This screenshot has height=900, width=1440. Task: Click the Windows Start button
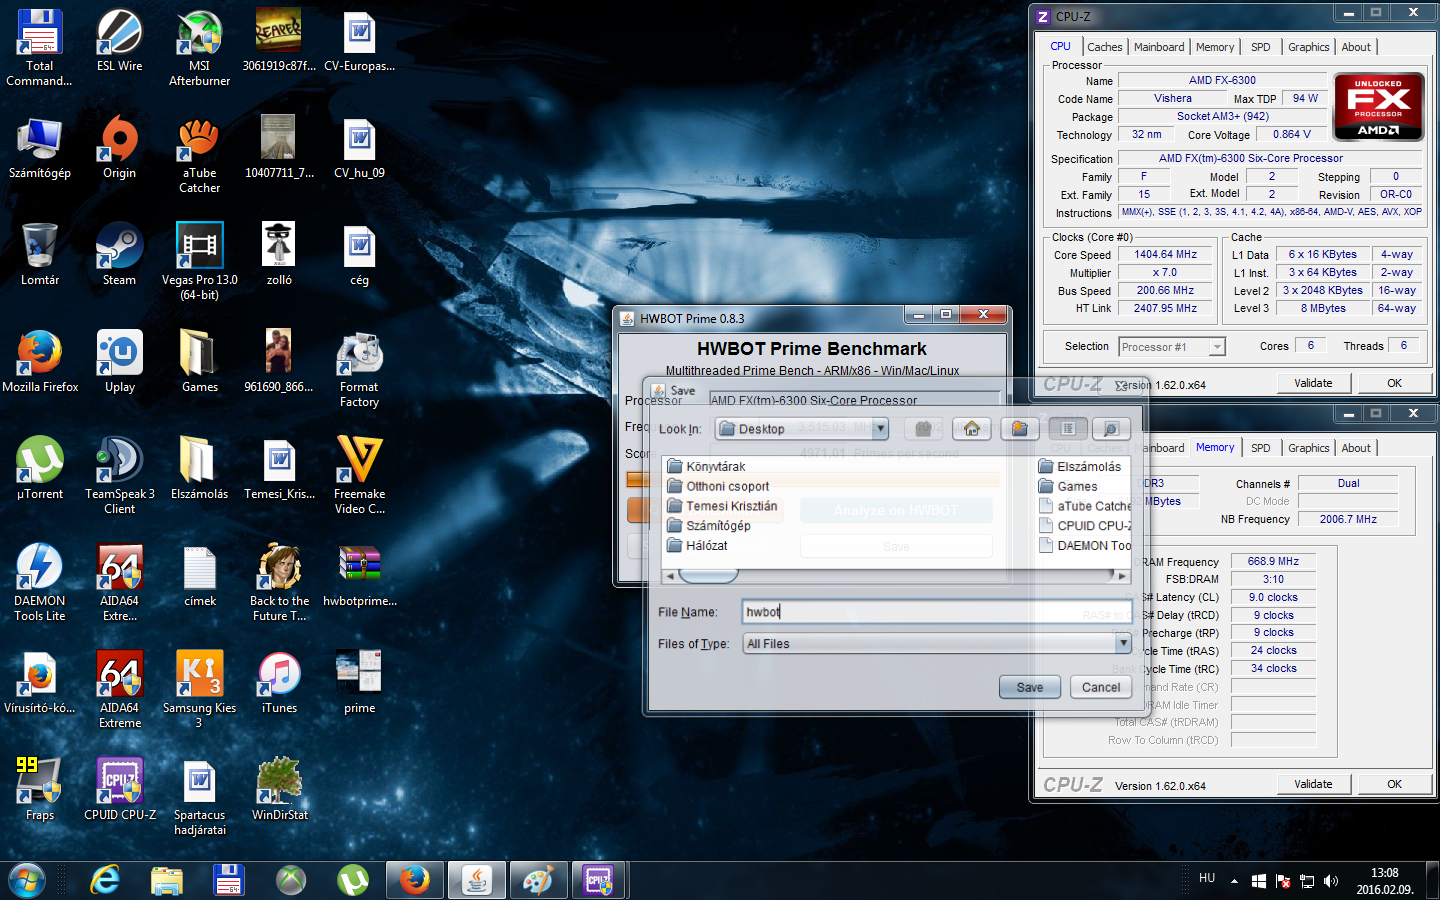coord(27,880)
